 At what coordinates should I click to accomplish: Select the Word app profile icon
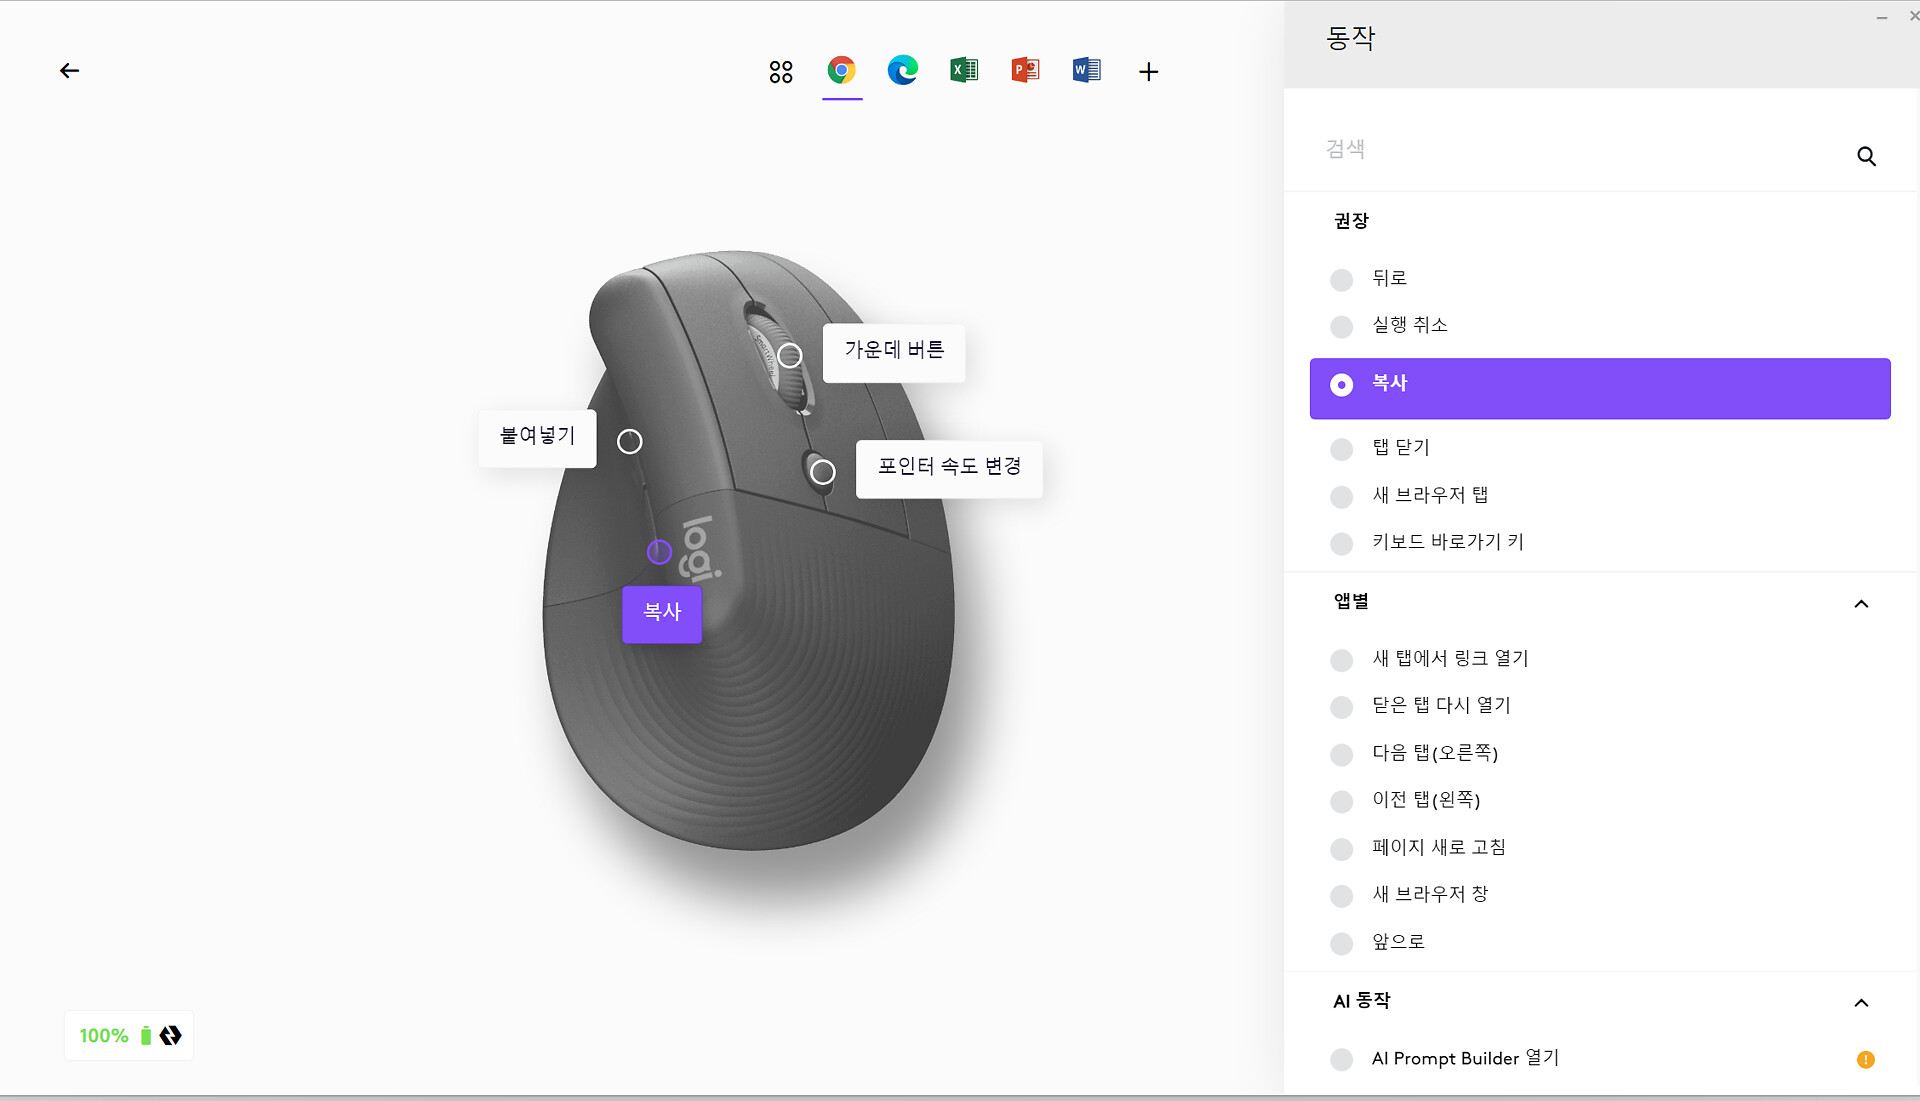[1086, 70]
